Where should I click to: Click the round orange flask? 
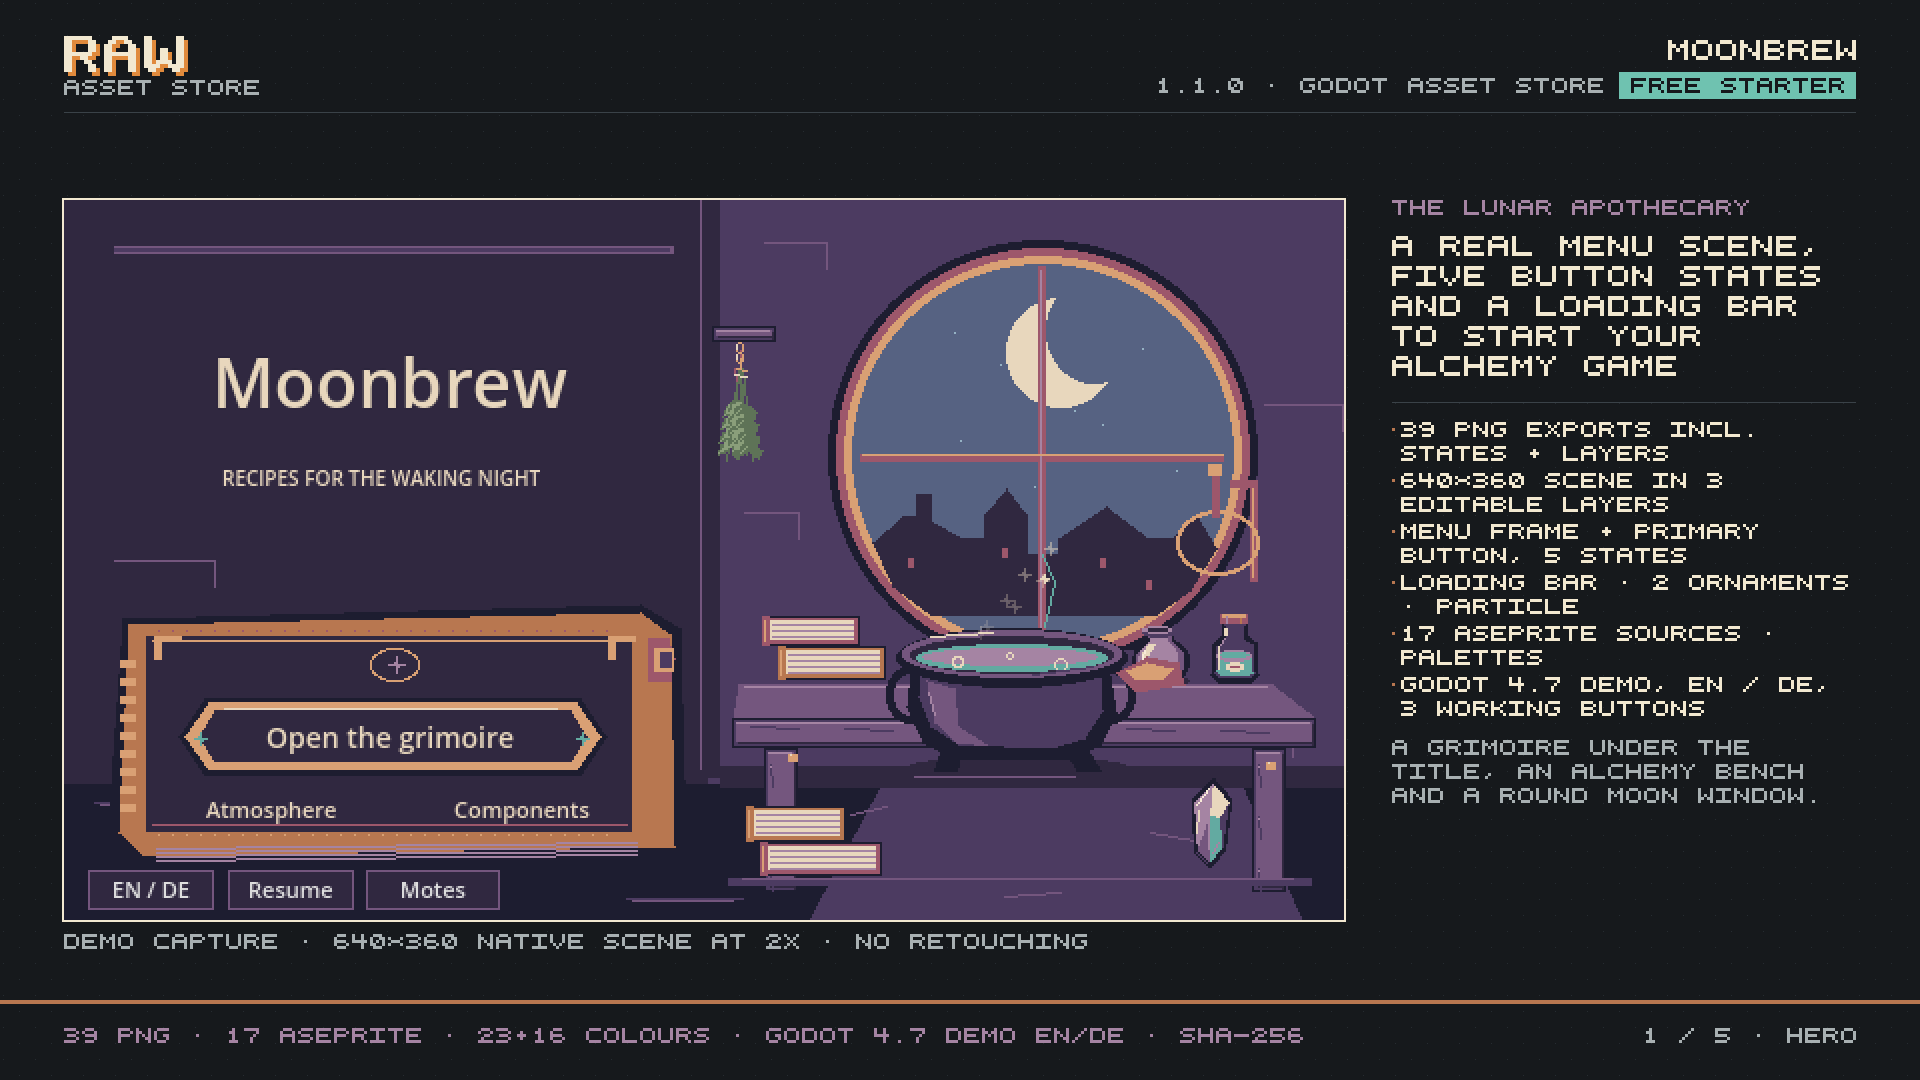pyautogui.click(x=1155, y=660)
